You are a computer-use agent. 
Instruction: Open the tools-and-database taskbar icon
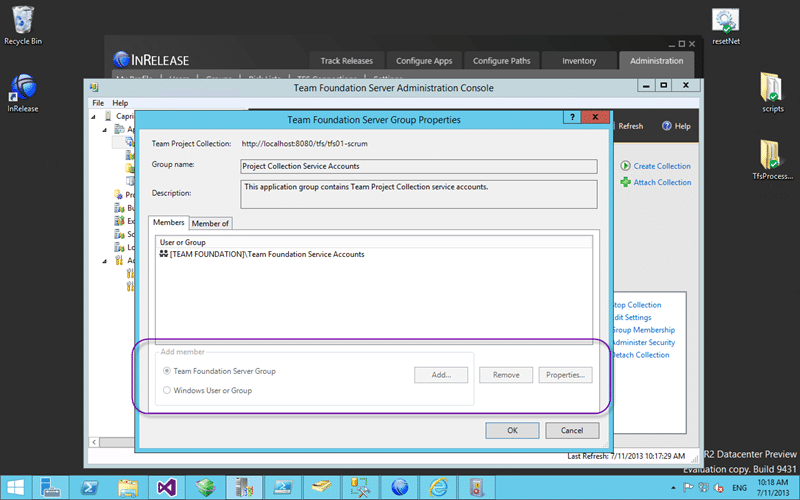tap(361, 488)
